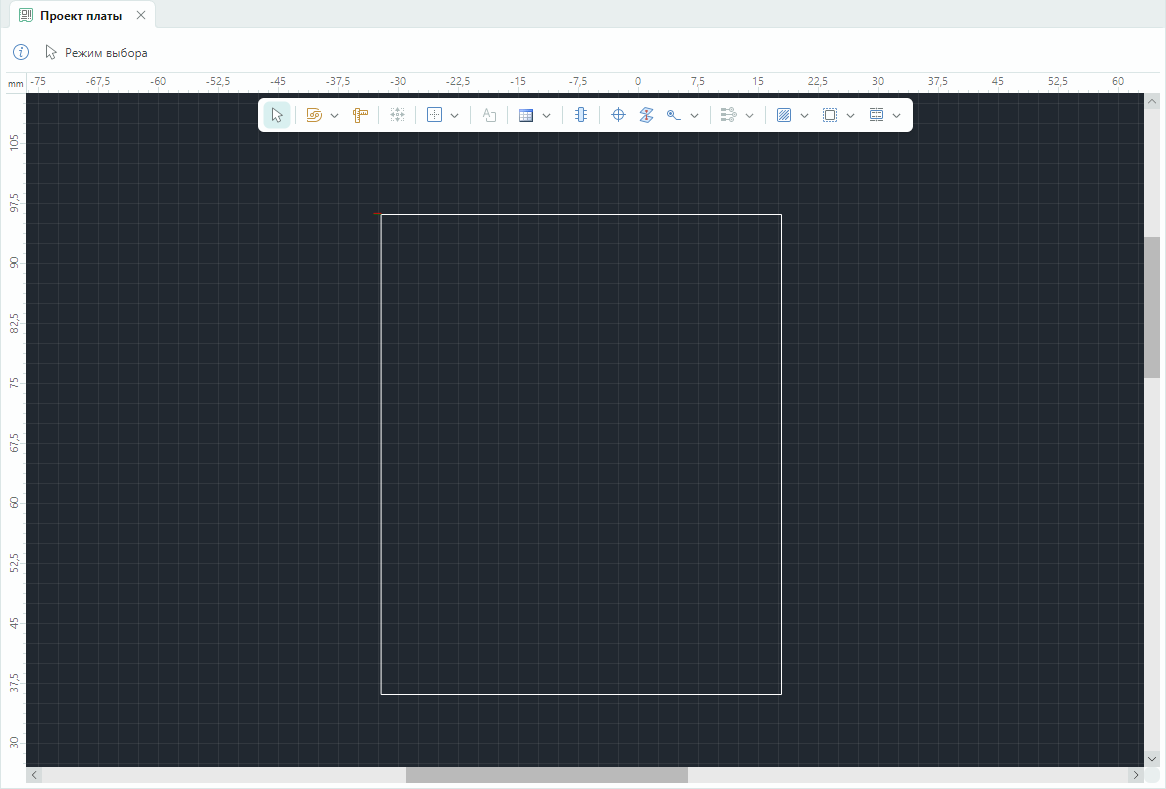Click the scroll right arrow
The width and height of the screenshot is (1166, 789).
[x=1136, y=775]
